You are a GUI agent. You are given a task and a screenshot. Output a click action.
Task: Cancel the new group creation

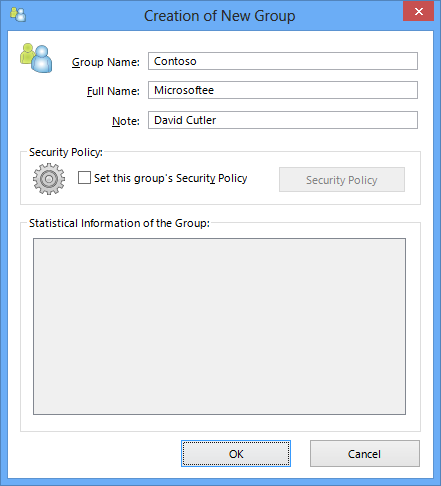[365, 454]
